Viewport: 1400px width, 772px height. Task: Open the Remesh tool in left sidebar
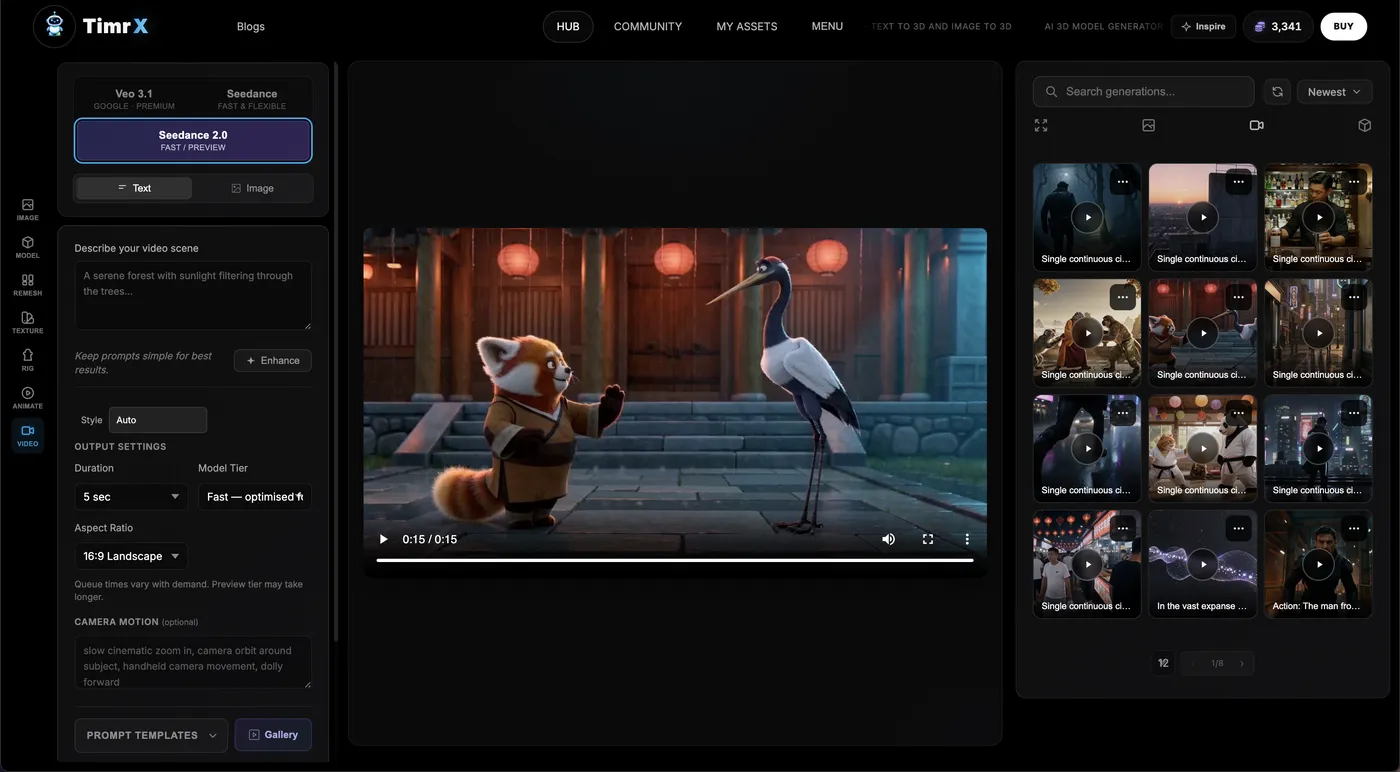click(28, 285)
